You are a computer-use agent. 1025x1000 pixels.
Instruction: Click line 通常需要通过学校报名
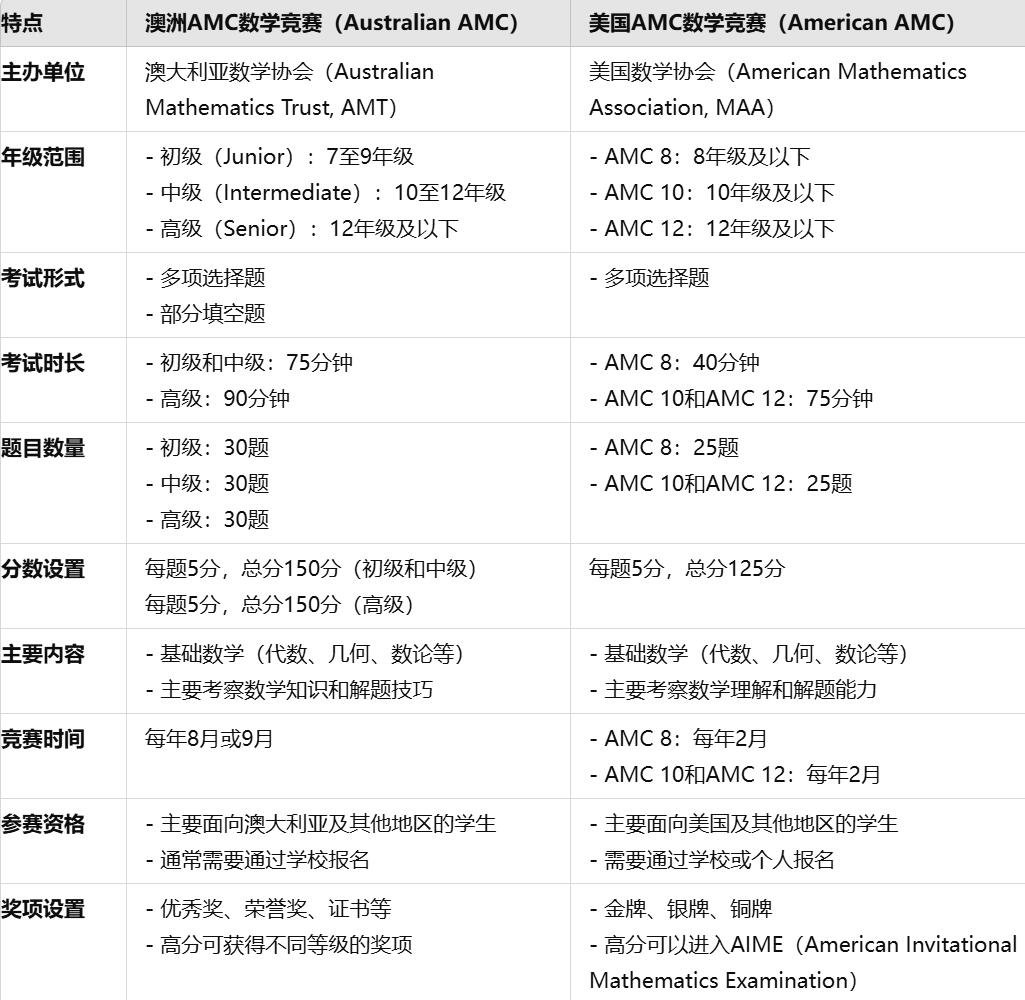coord(258,859)
